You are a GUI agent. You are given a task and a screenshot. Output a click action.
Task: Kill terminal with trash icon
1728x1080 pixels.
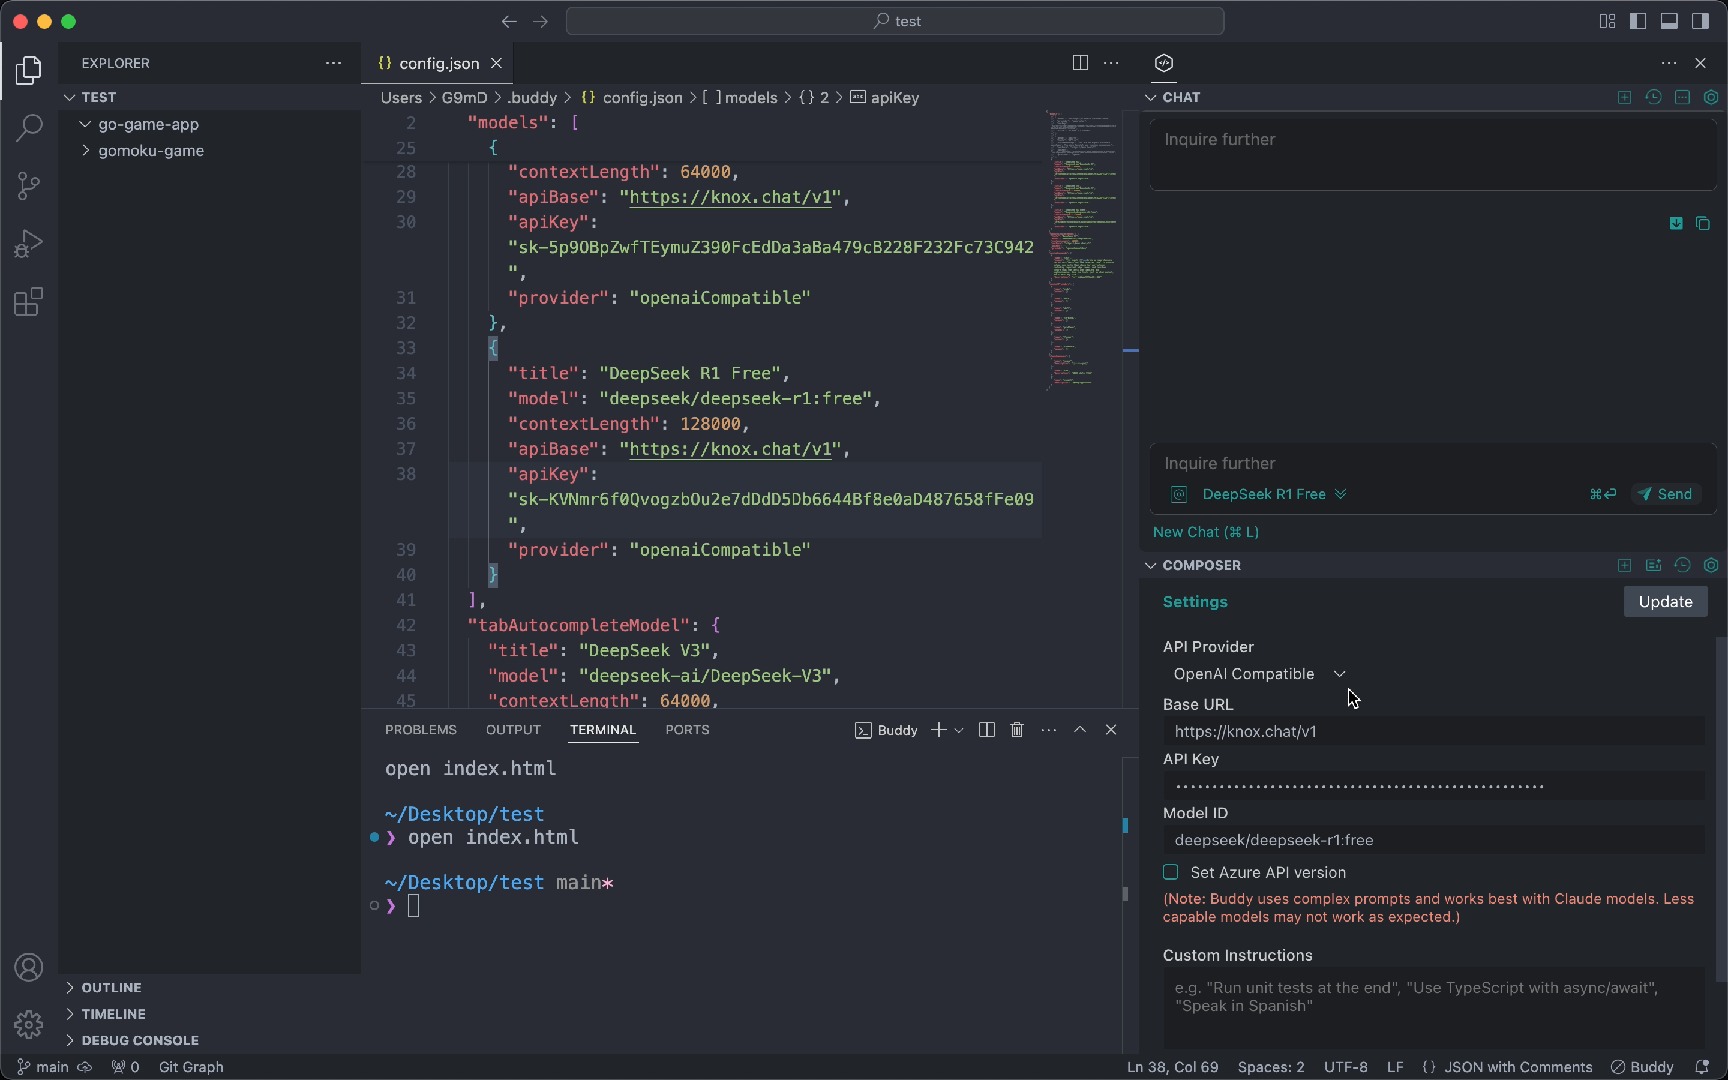pyautogui.click(x=1017, y=730)
